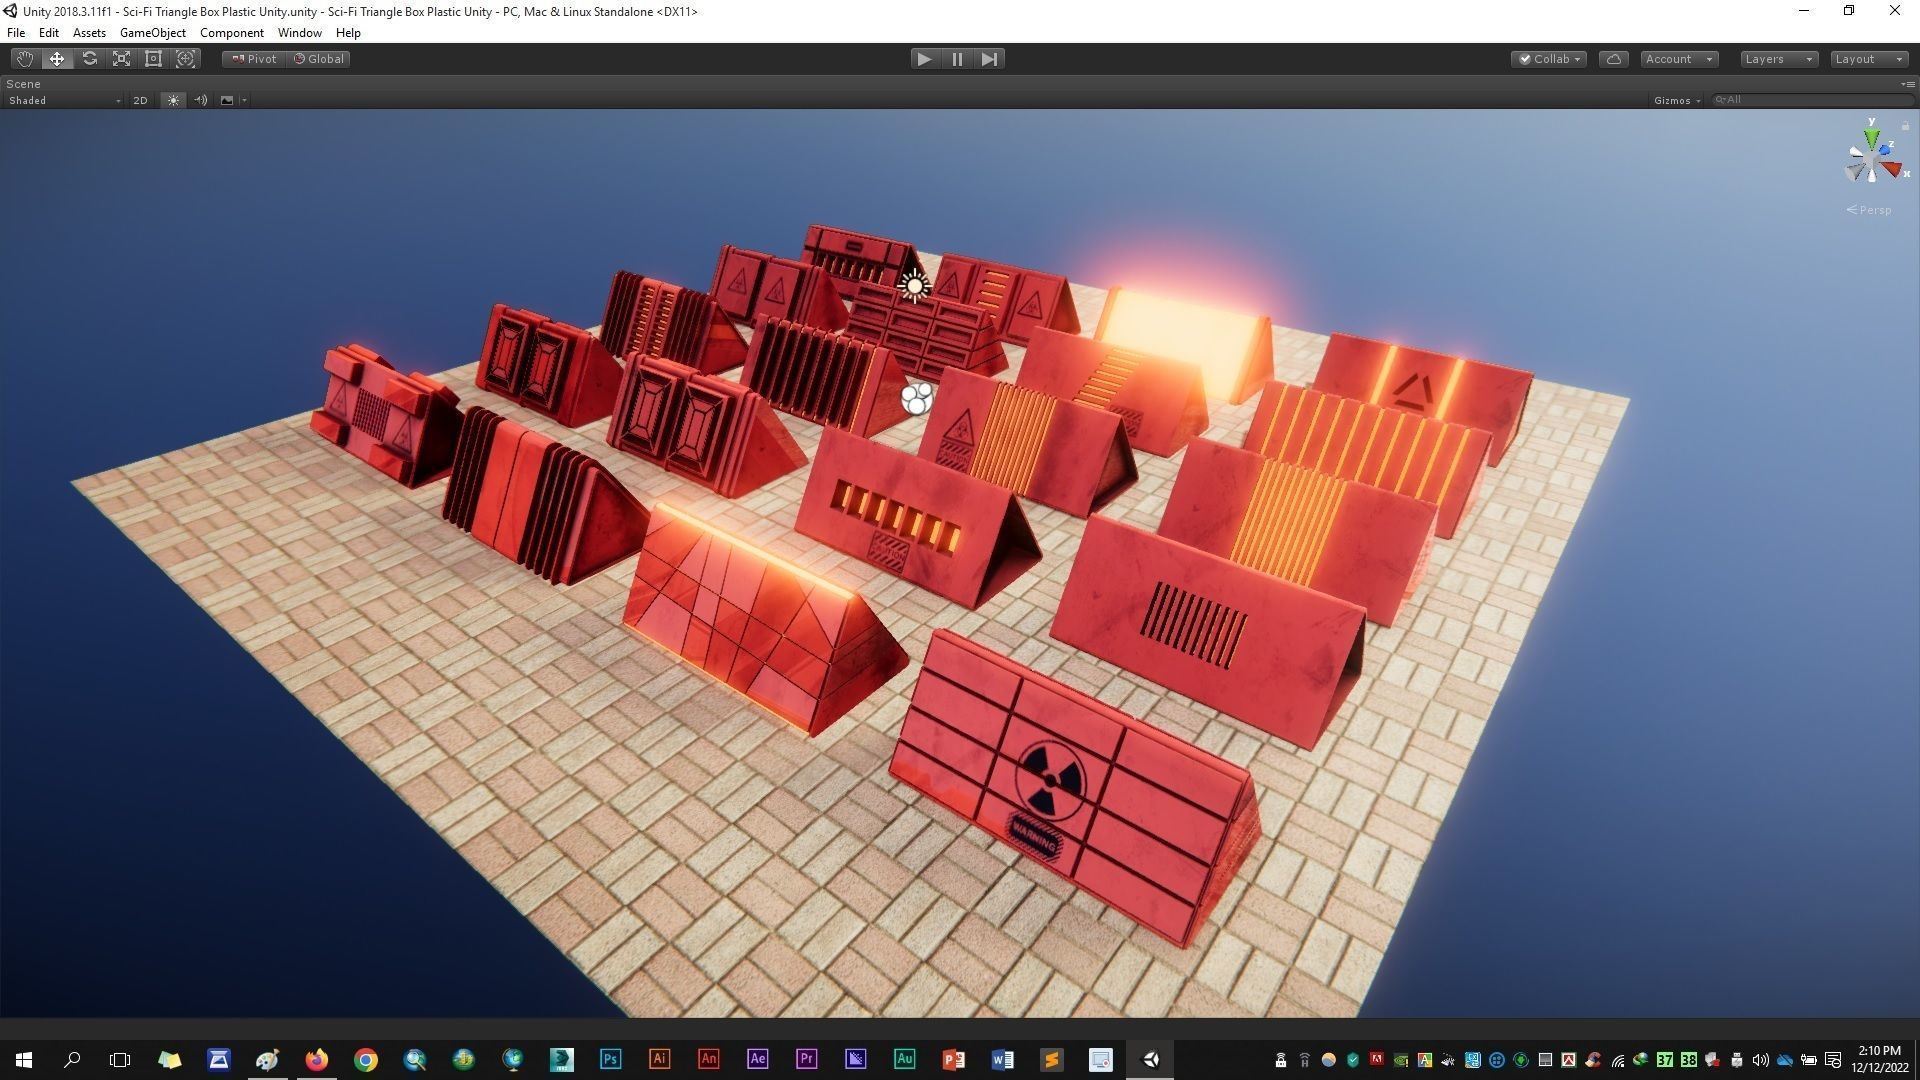Open the Layers dropdown
Image resolution: width=1920 pixels, height=1080 pixels.
(x=1777, y=59)
